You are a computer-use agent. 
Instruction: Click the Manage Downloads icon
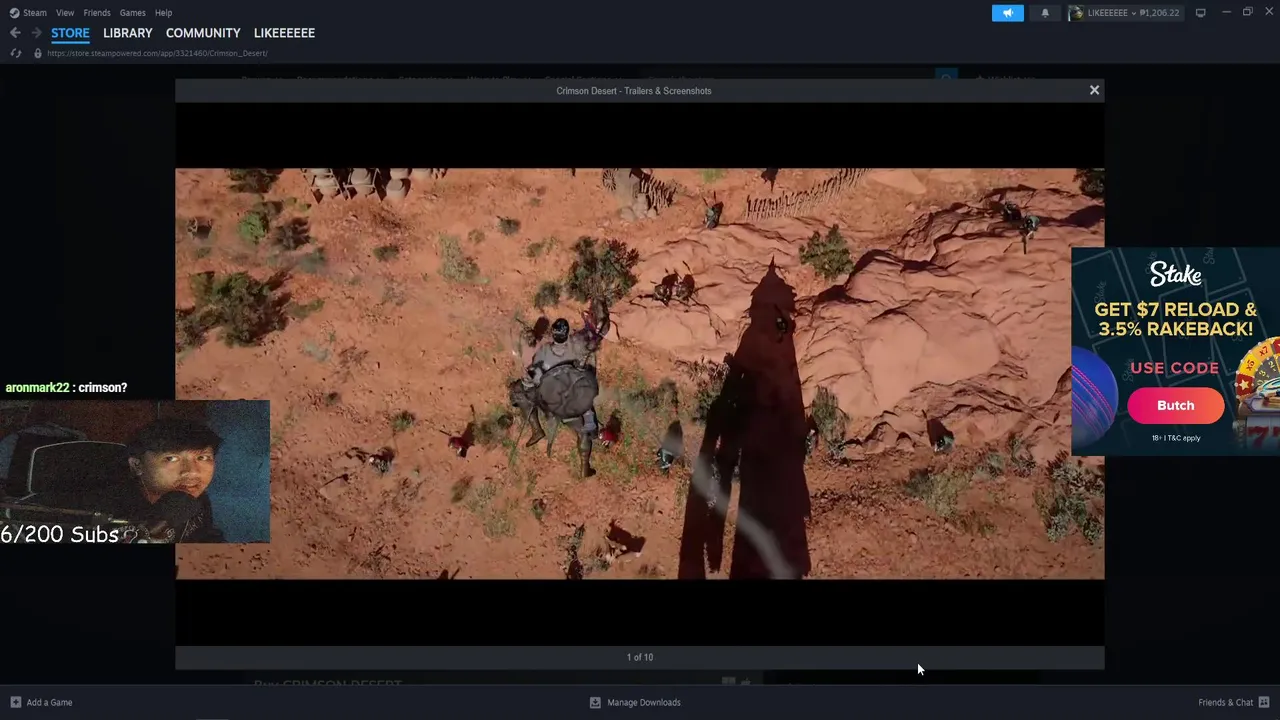coord(595,702)
